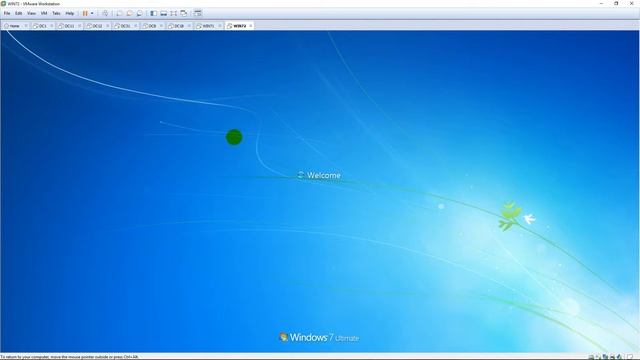Suspend the VM with the pause icon

click(85, 13)
